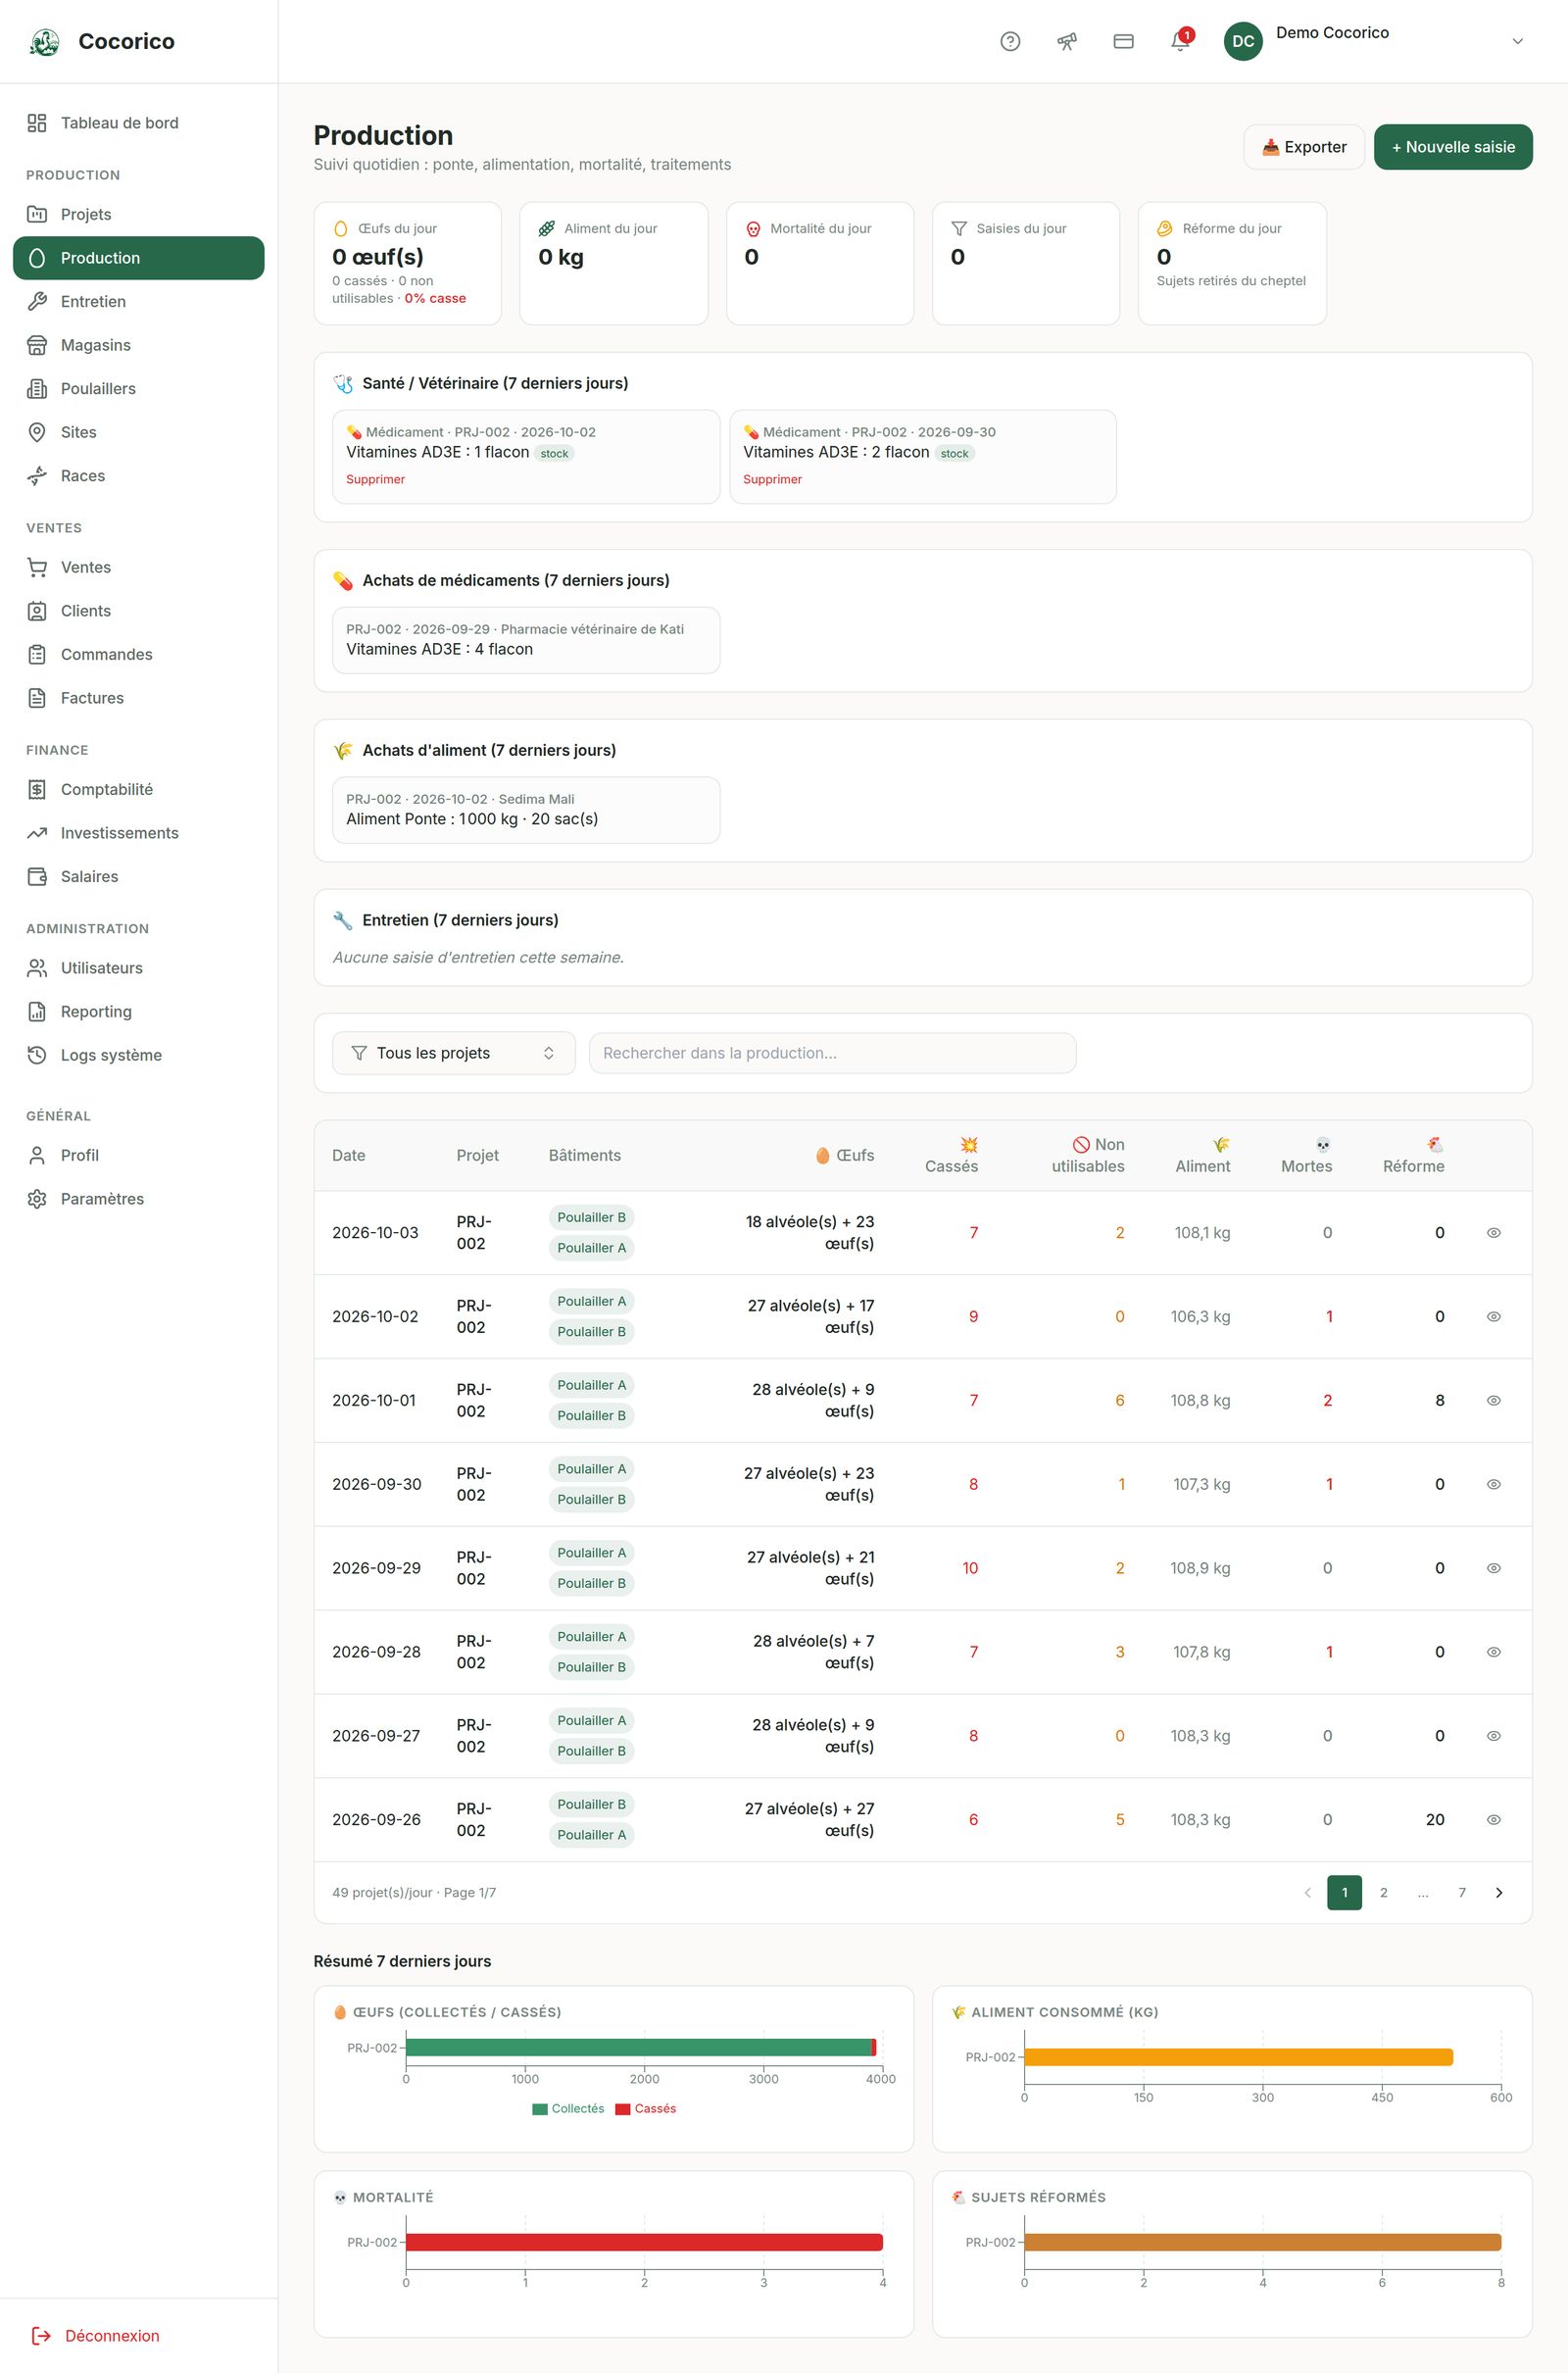Go to page 2 of the table
This screenshot has height=2373, width=1568.
coord(1383,1892)
